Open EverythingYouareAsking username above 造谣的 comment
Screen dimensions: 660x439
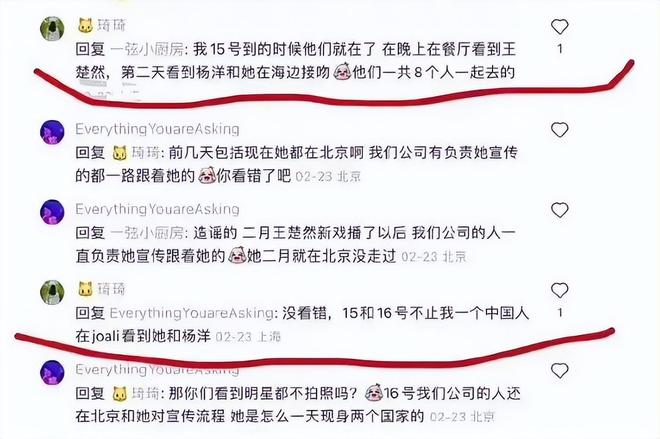(x=157, y=209)
